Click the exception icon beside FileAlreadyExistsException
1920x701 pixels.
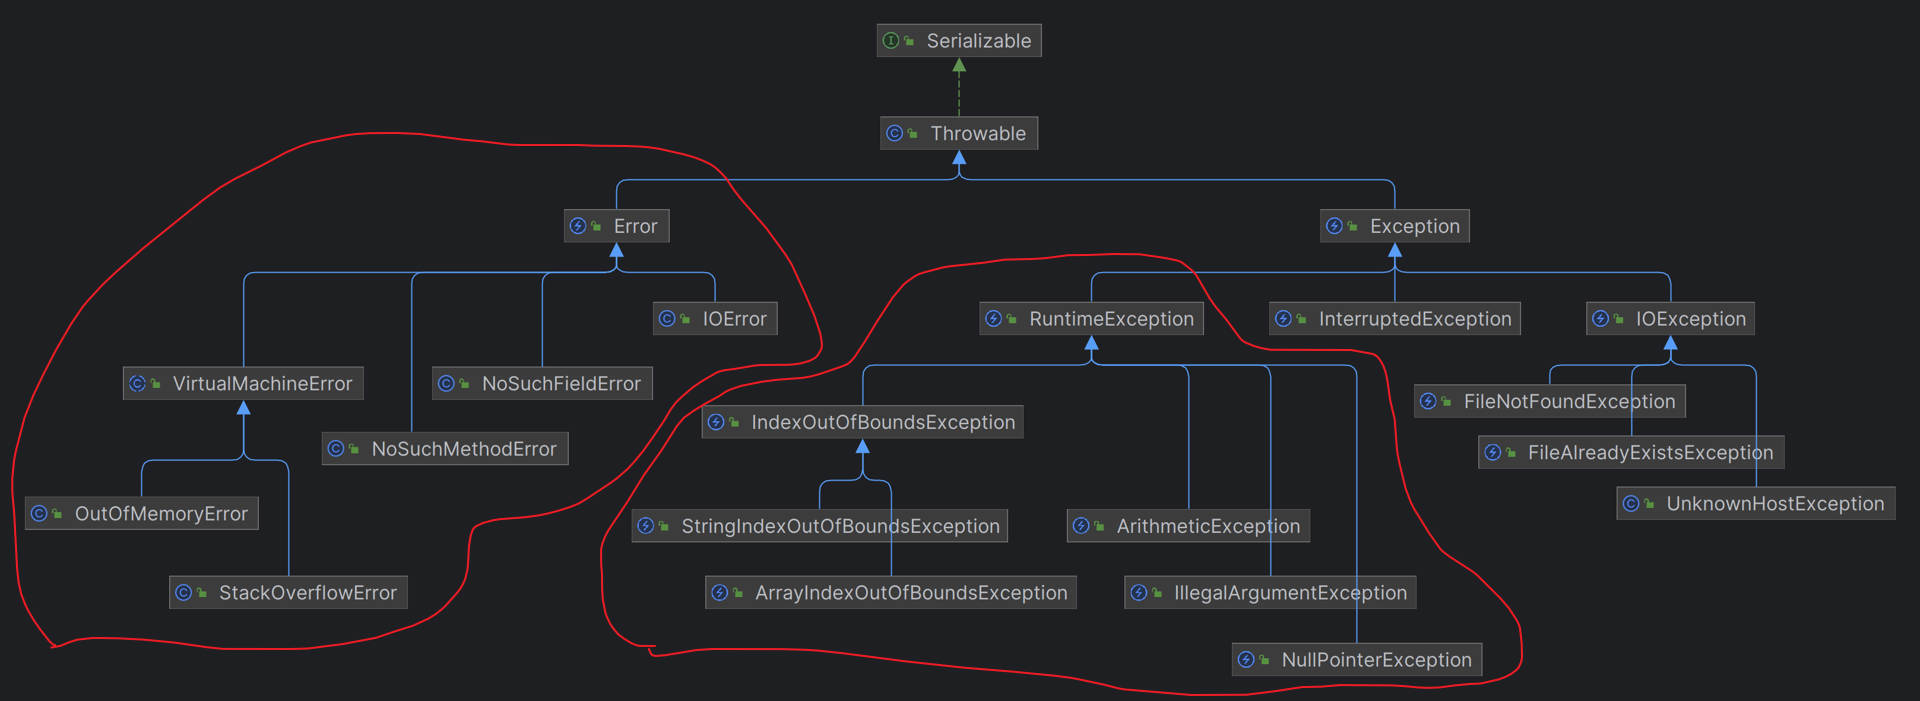click(x=1492, y=452)
